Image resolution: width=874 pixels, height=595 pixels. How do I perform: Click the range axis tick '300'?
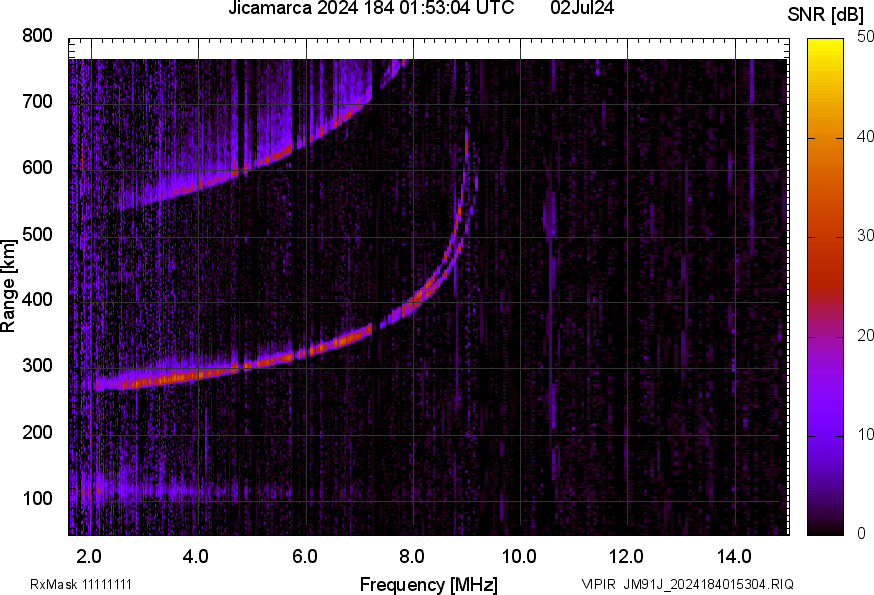click(37, 366)
